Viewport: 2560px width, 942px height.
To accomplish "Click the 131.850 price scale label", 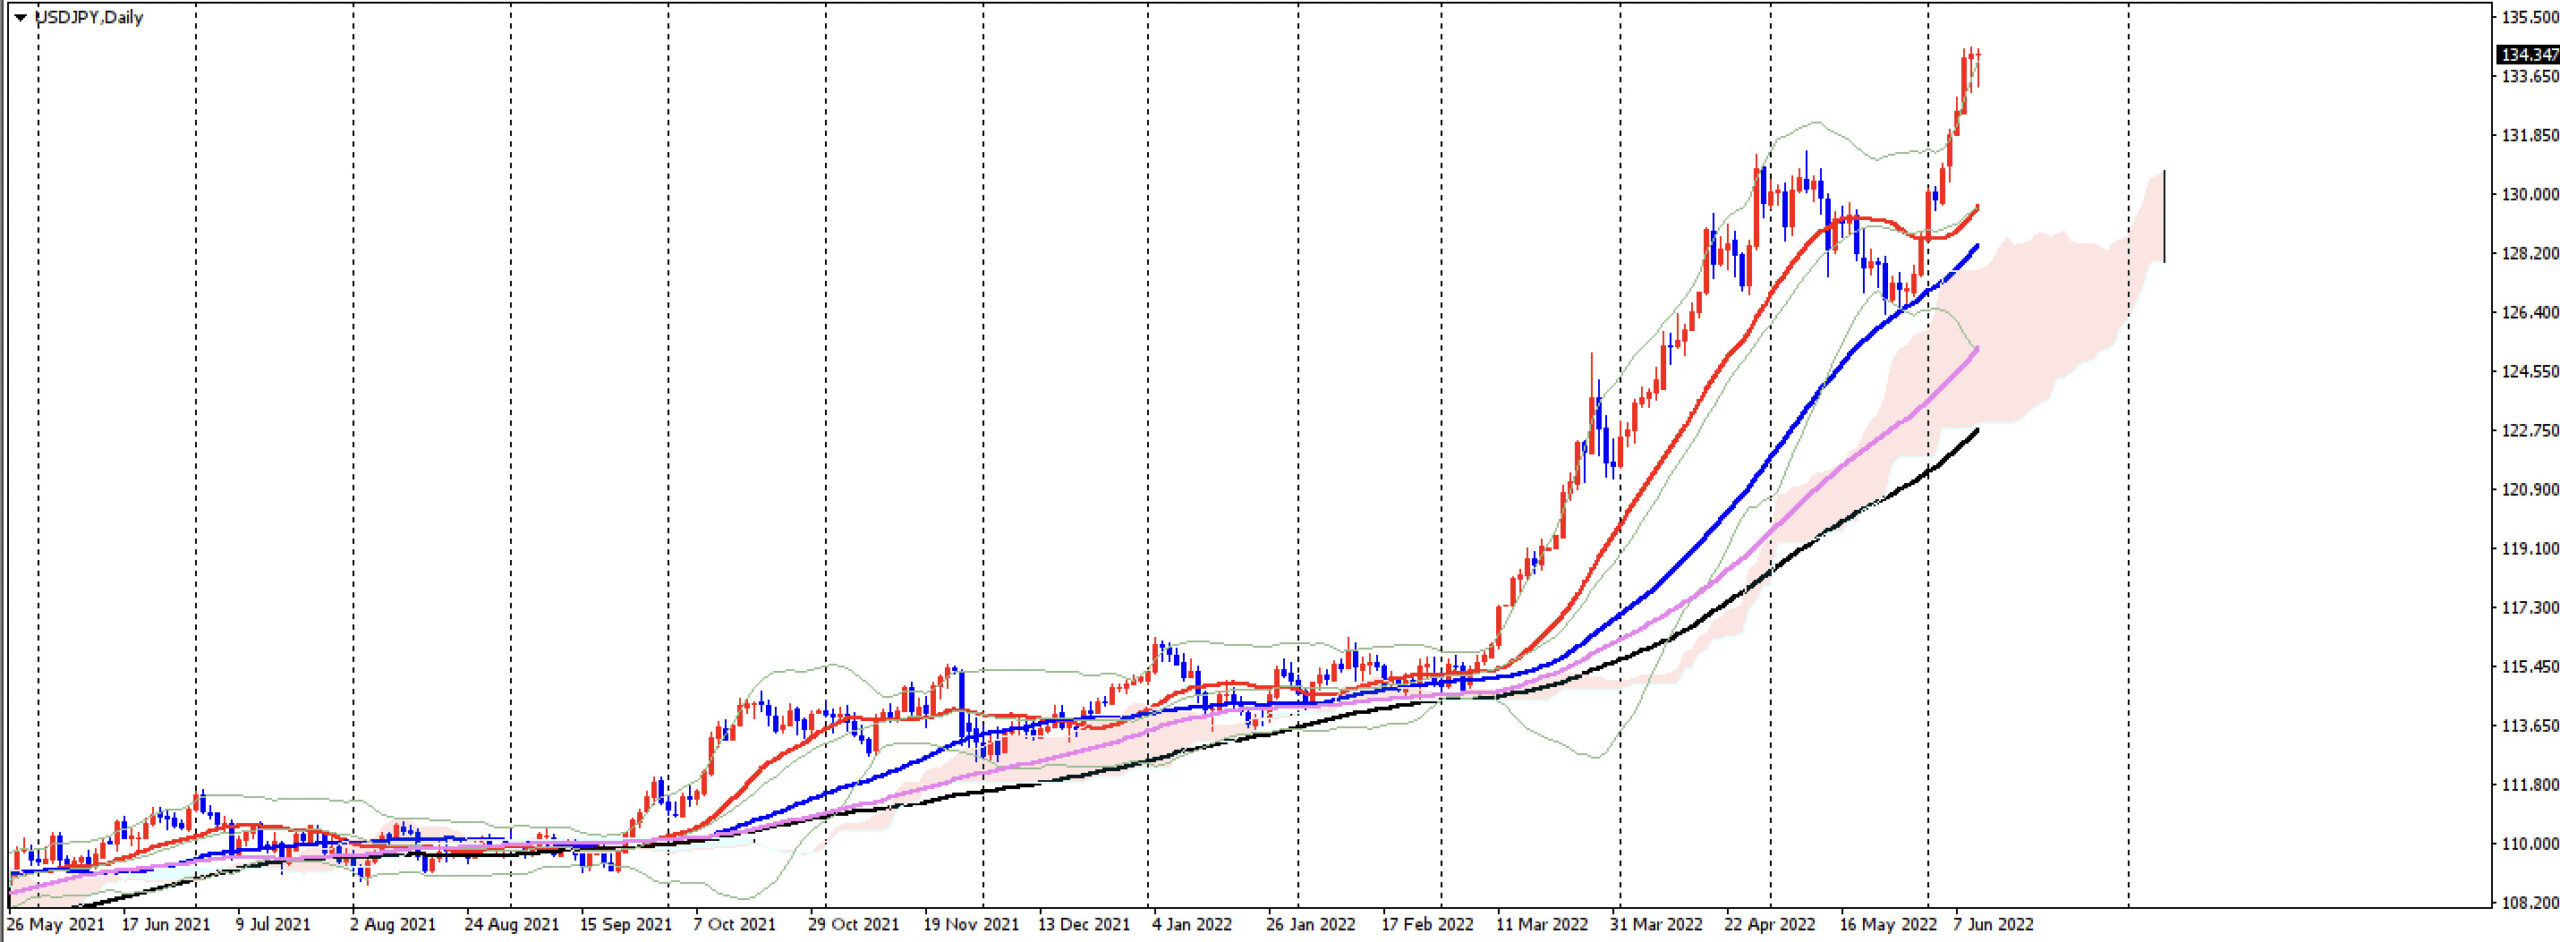I will click(2530, 135).
